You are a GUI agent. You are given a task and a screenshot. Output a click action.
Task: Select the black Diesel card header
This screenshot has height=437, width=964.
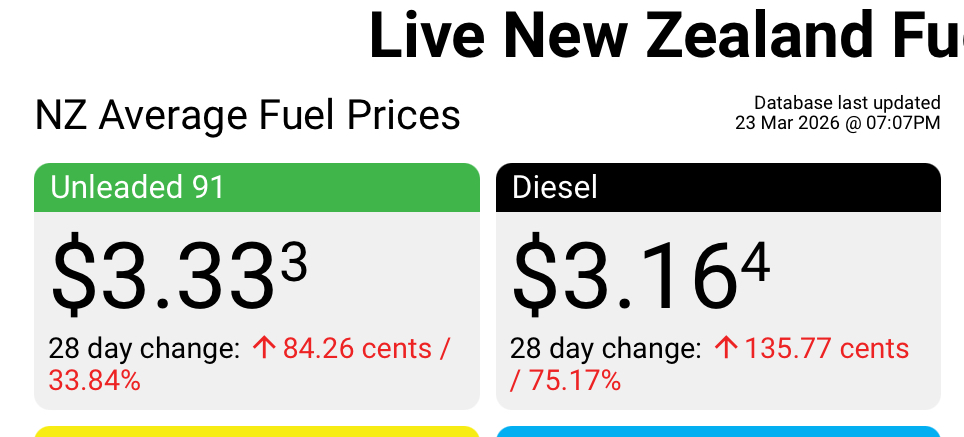[718, 188]
